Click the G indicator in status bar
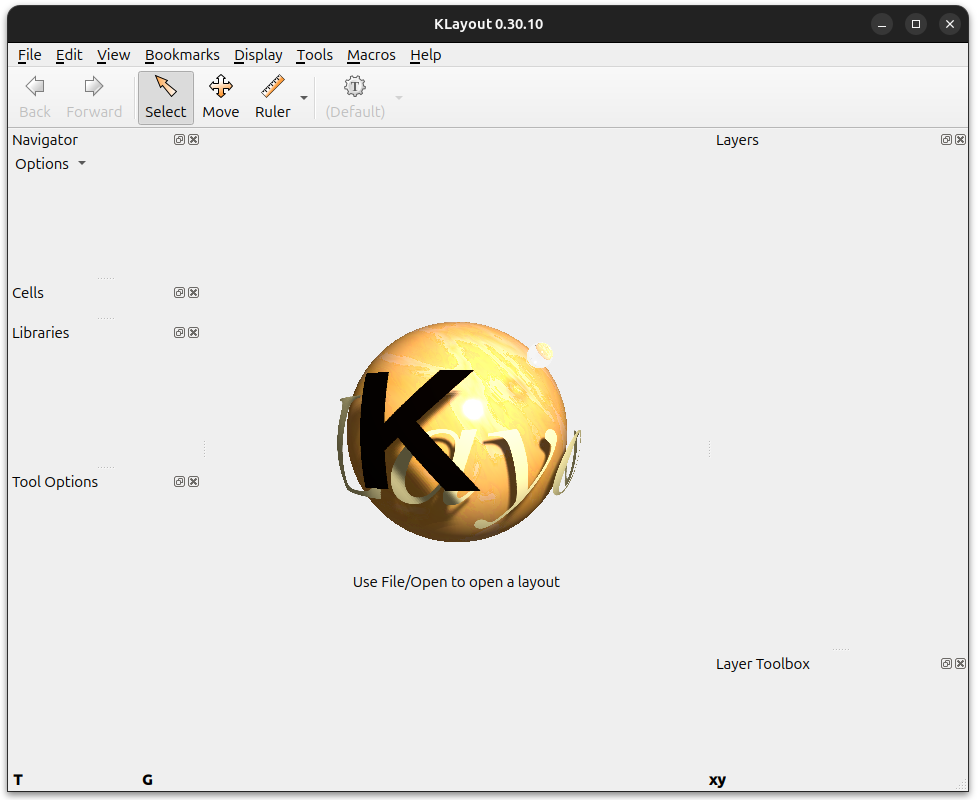 [147, 779]
